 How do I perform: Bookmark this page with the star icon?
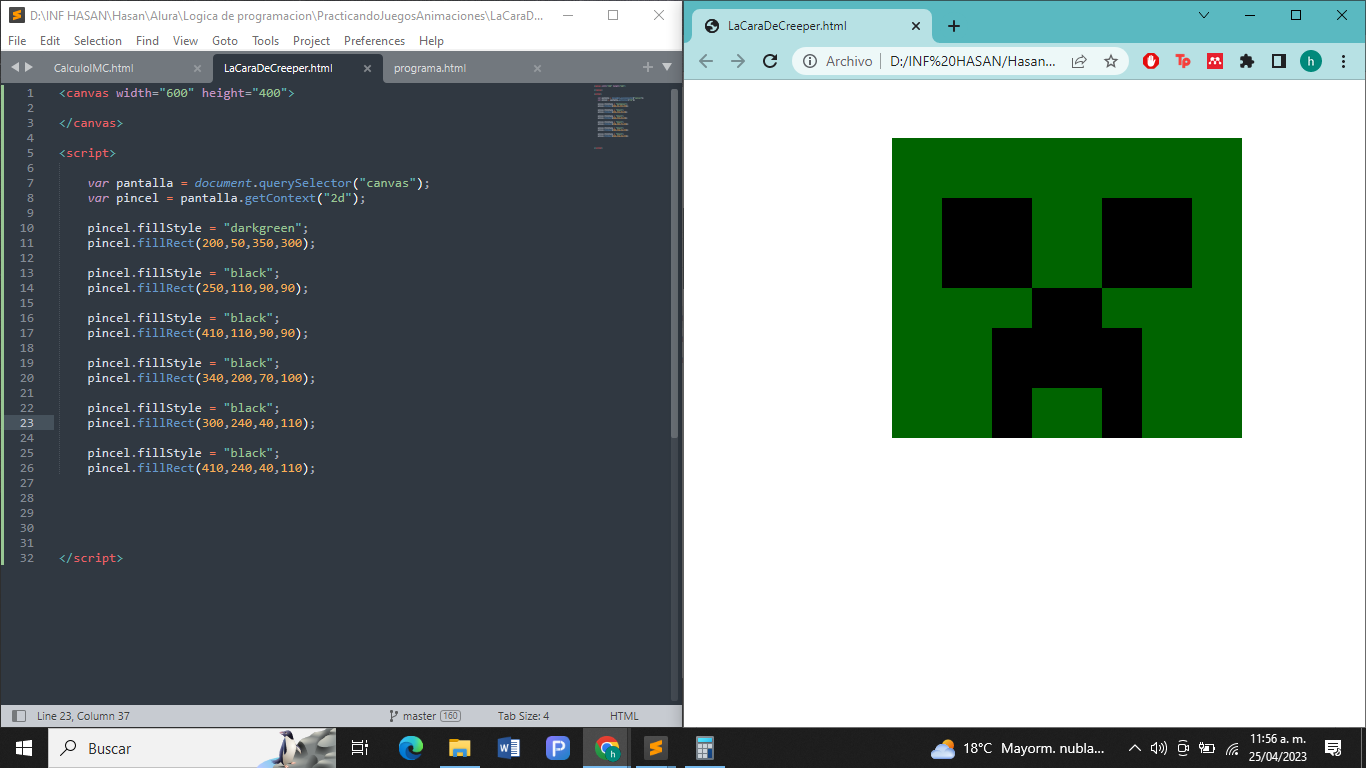click(1111, 61)
